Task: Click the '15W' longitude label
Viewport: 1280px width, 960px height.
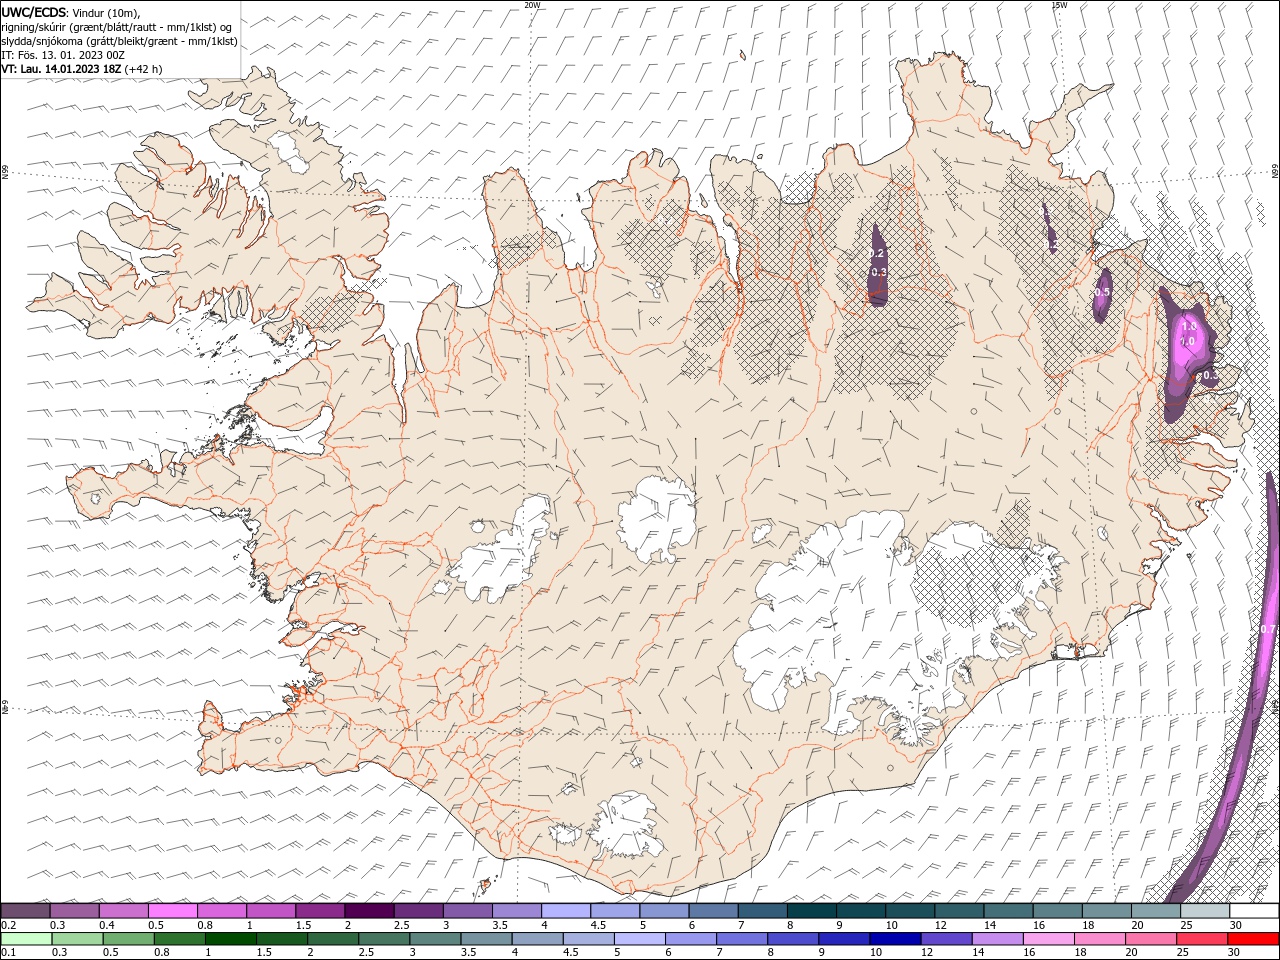Action: [1059, 5]
